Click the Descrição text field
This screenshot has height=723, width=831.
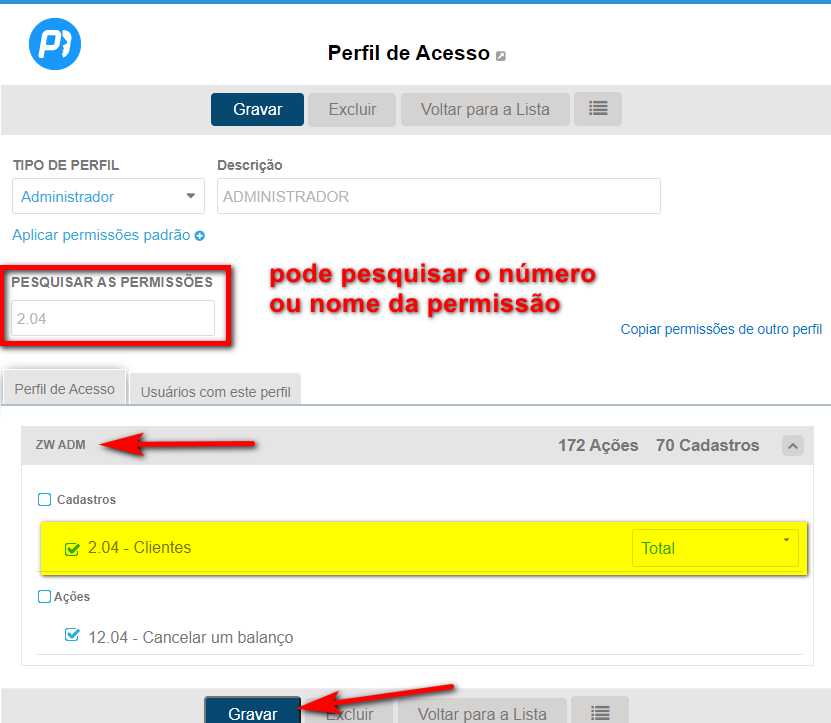[x=438, y=196]
